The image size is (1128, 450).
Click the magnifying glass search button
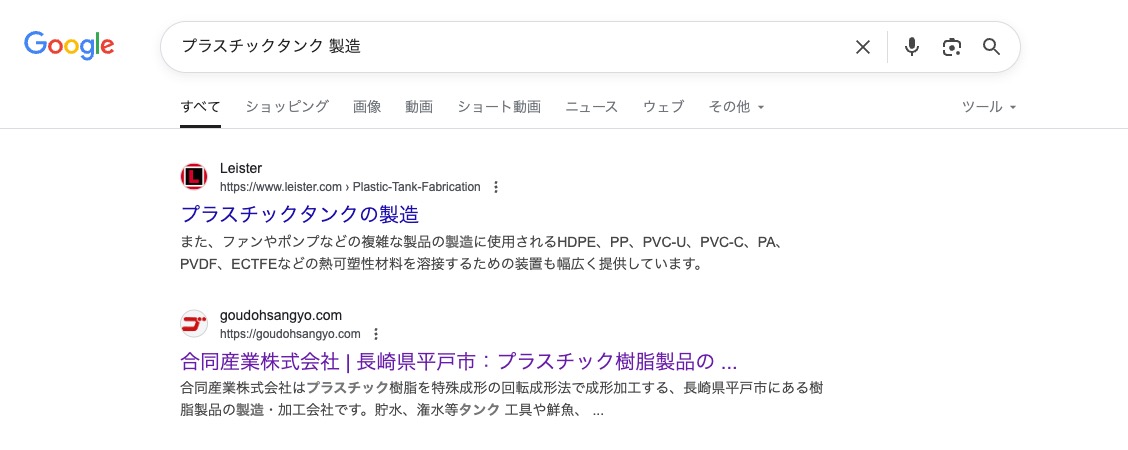point(991,47)
